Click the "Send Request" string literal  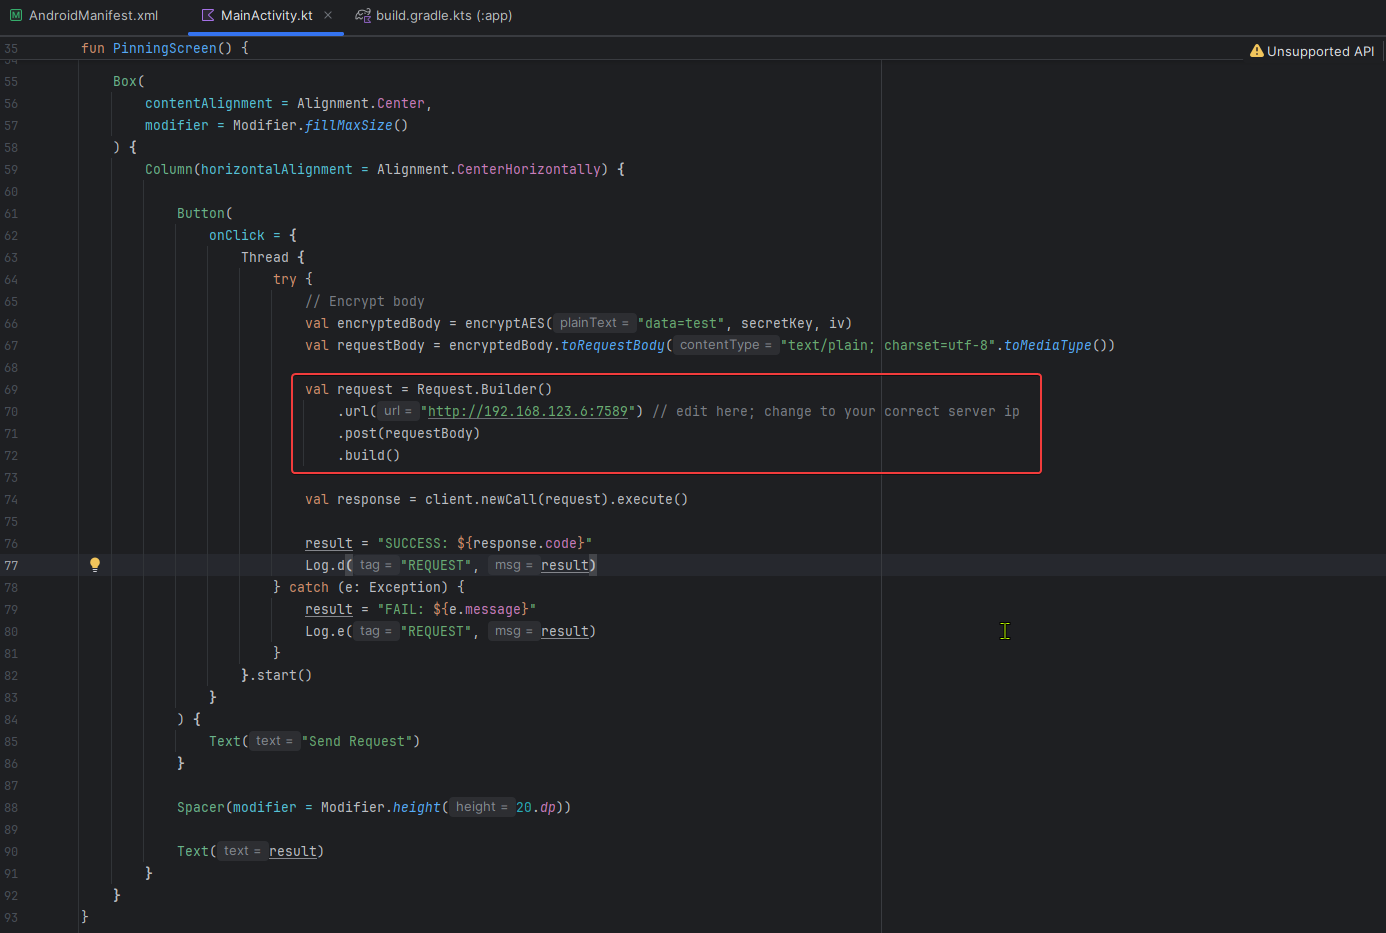coord(357,741)
